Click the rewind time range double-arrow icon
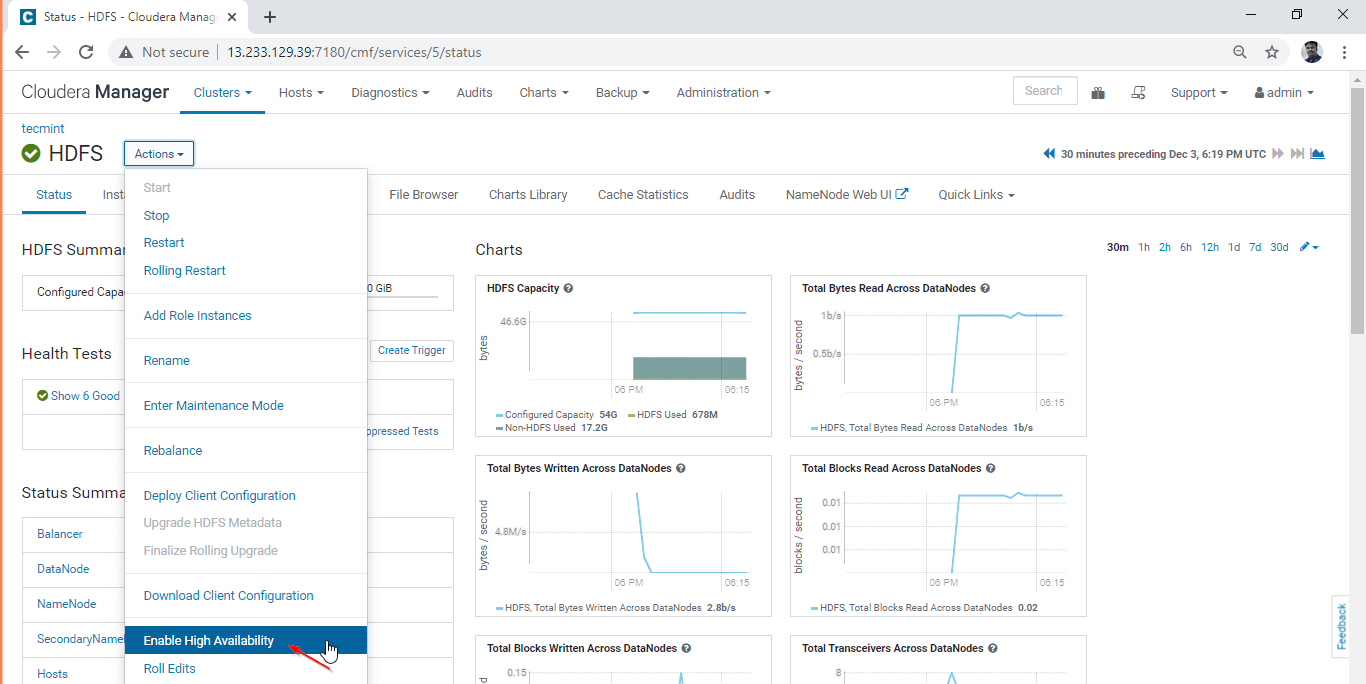 (x=1049, y=154)
